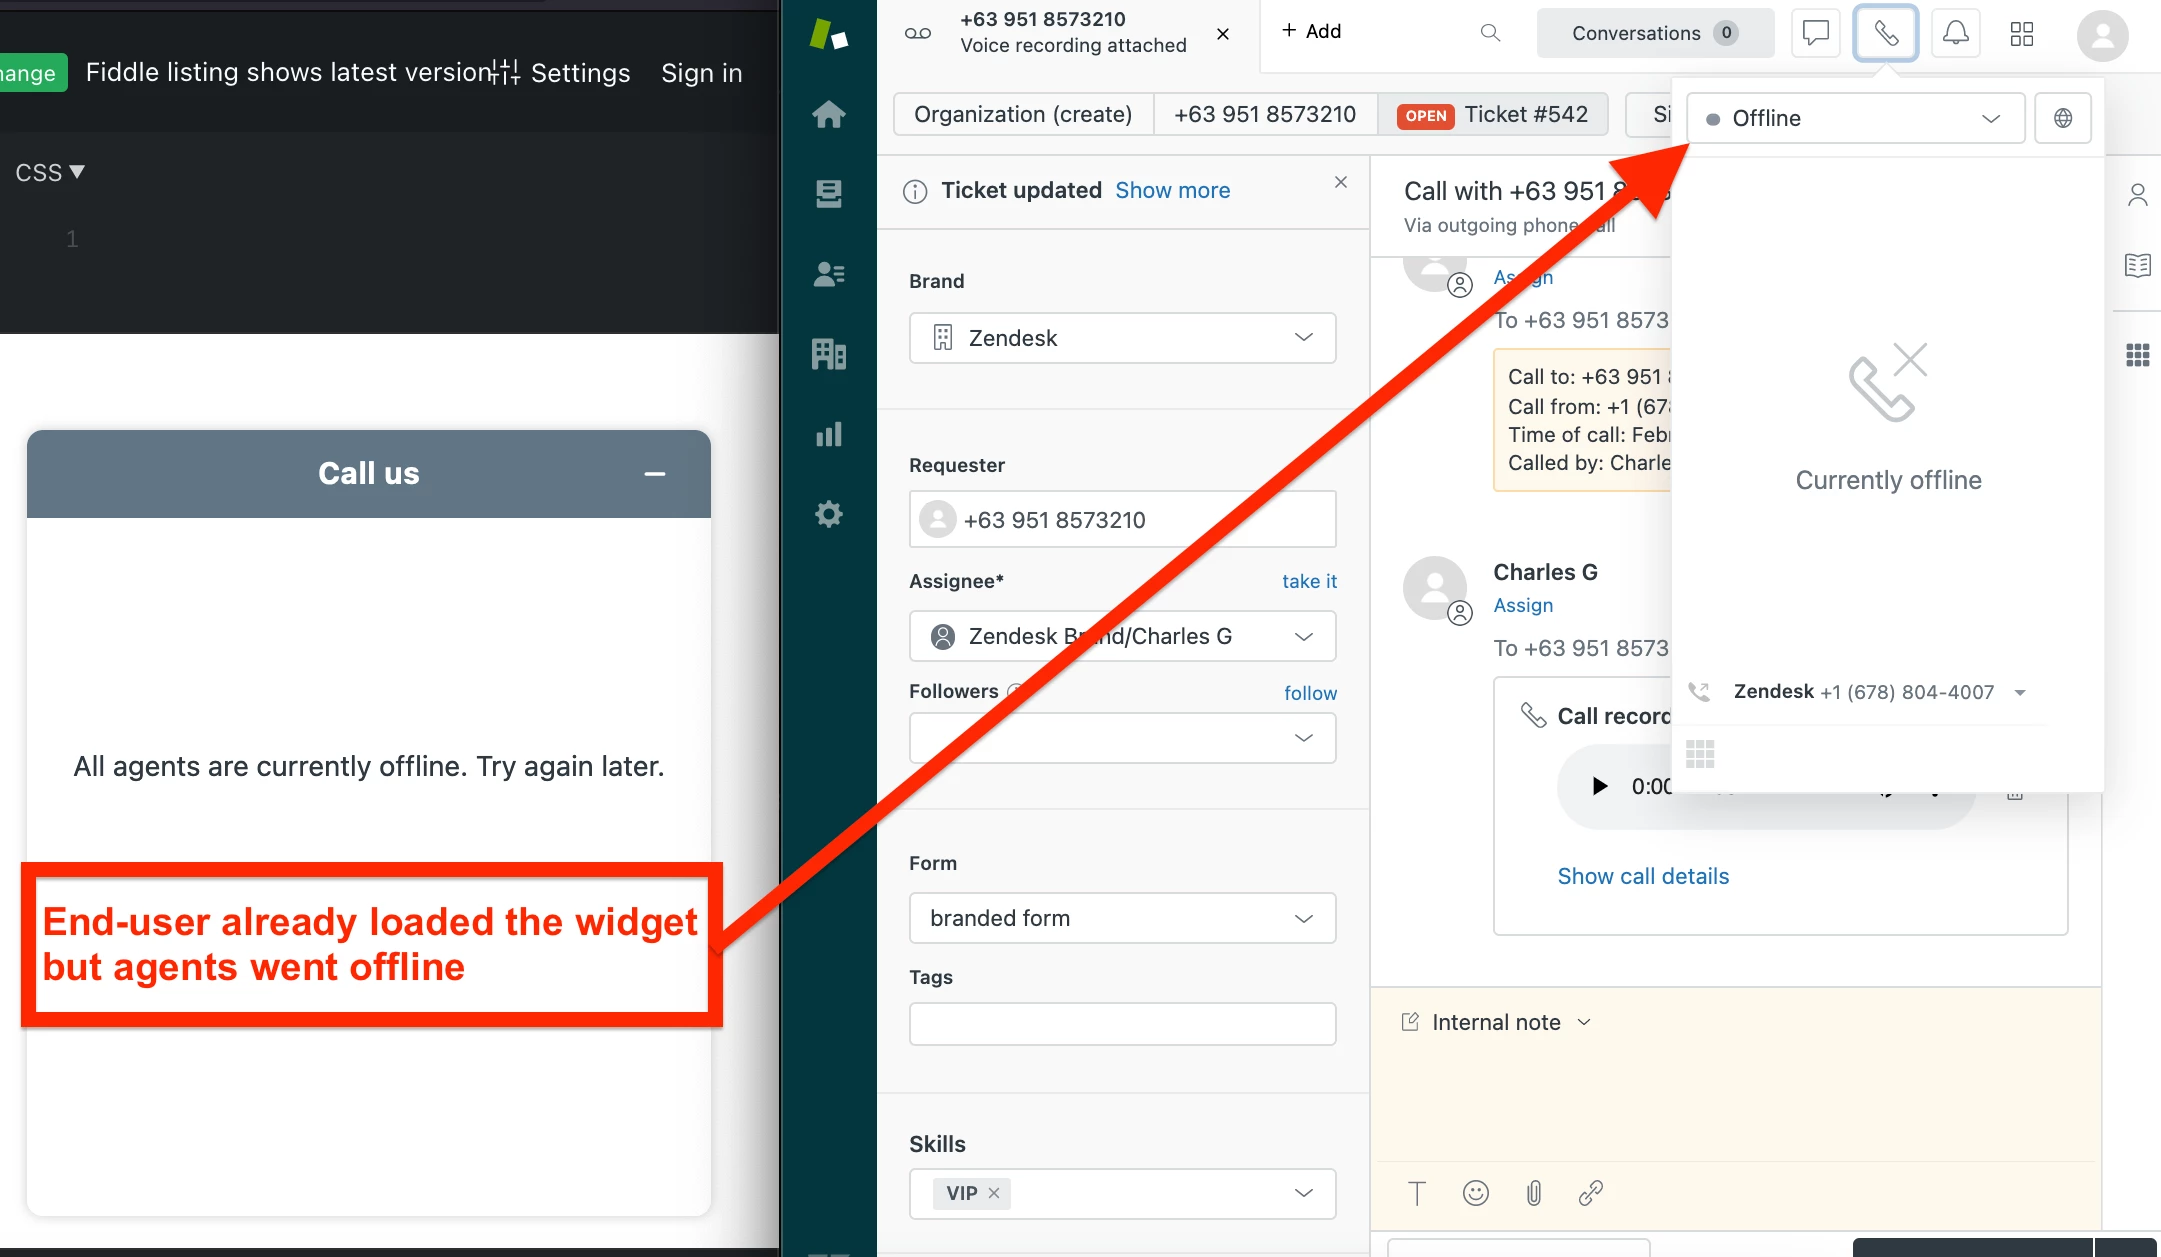This screenshot has width=2161, height=1257.
Task: Open Customers icon in left sidebar
Action: [828, 274]
